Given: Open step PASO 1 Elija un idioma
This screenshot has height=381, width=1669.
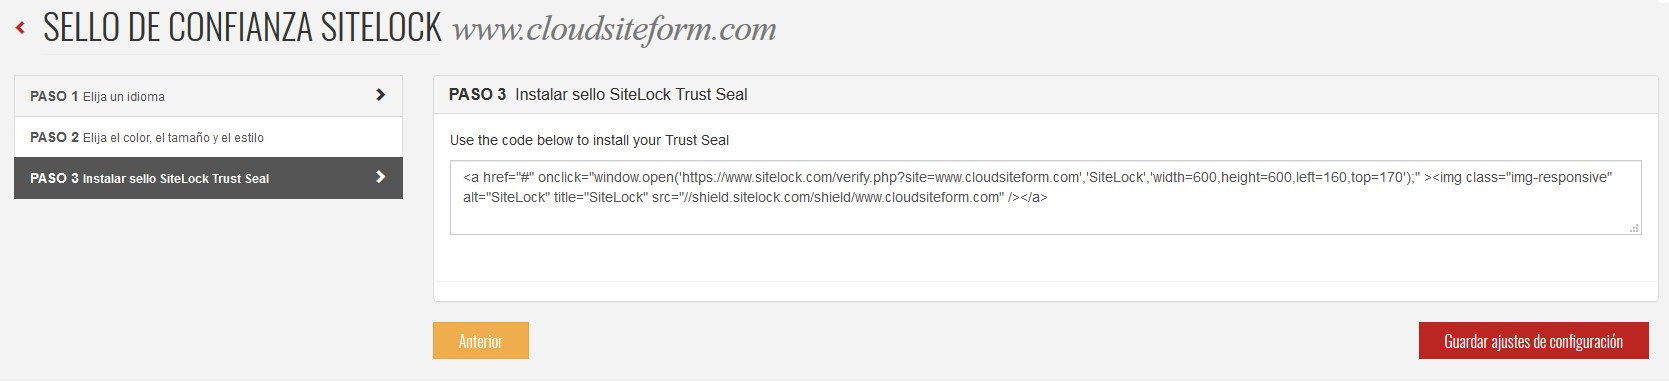Looking at the screenshot, I should click(208, 96).
